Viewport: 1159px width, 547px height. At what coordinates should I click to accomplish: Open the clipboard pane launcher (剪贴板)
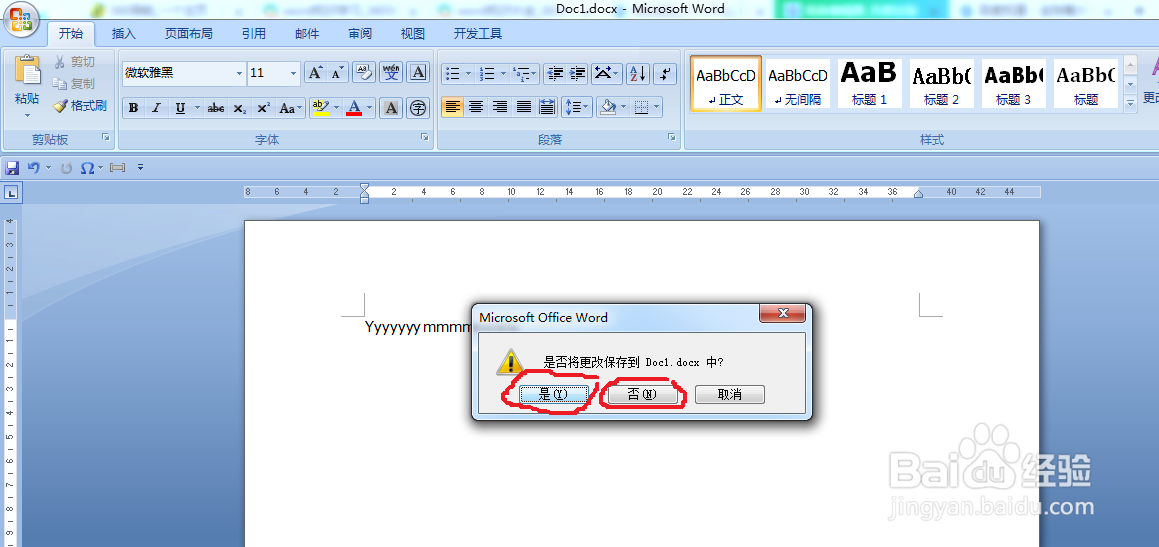106,137
